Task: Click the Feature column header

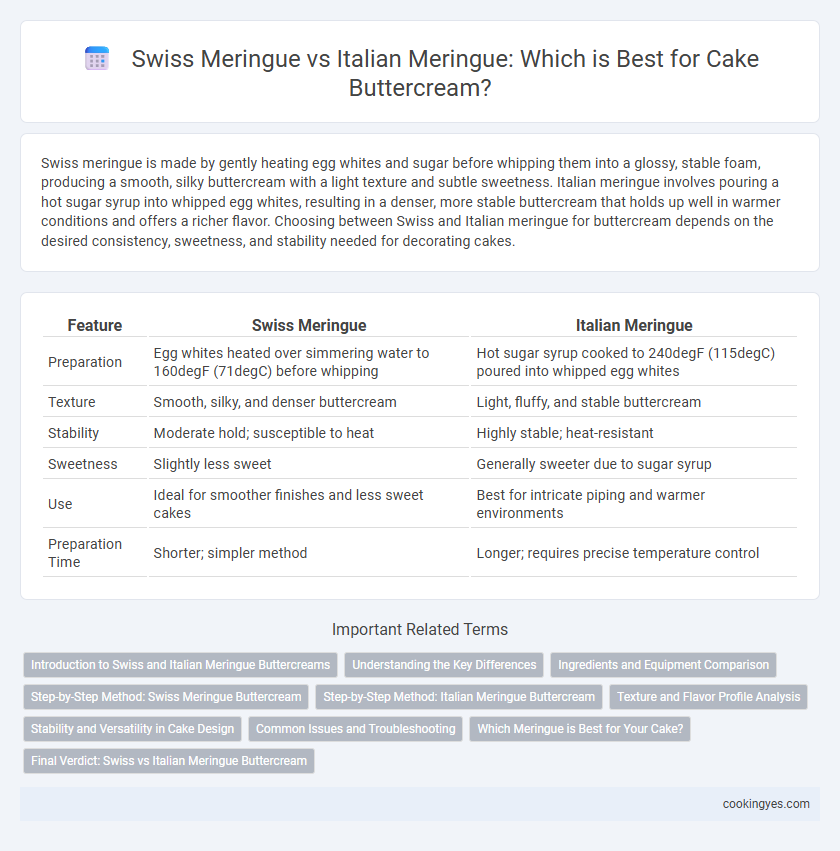Action: (94, 325)
